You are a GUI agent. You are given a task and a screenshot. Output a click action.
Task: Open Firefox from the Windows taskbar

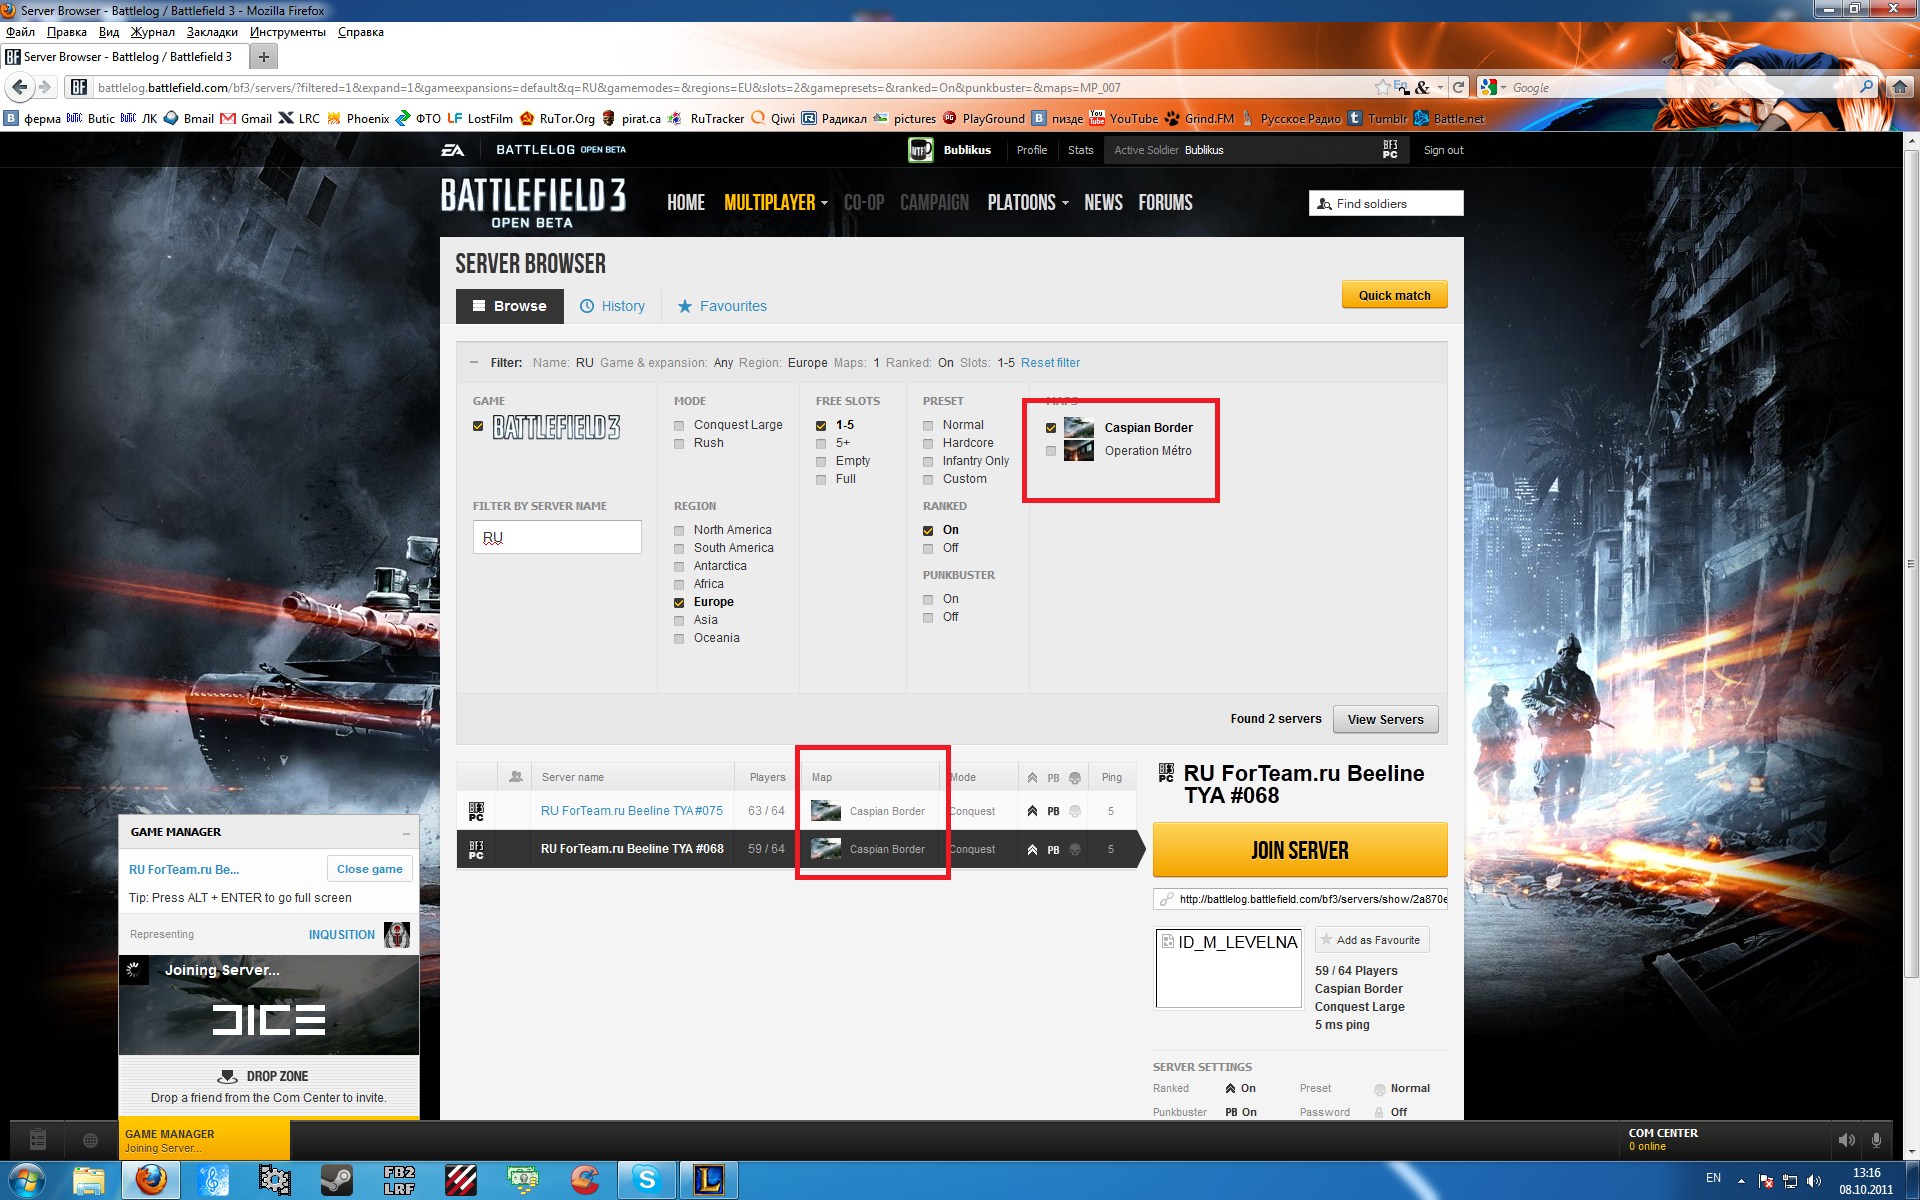click(151, 1180)
